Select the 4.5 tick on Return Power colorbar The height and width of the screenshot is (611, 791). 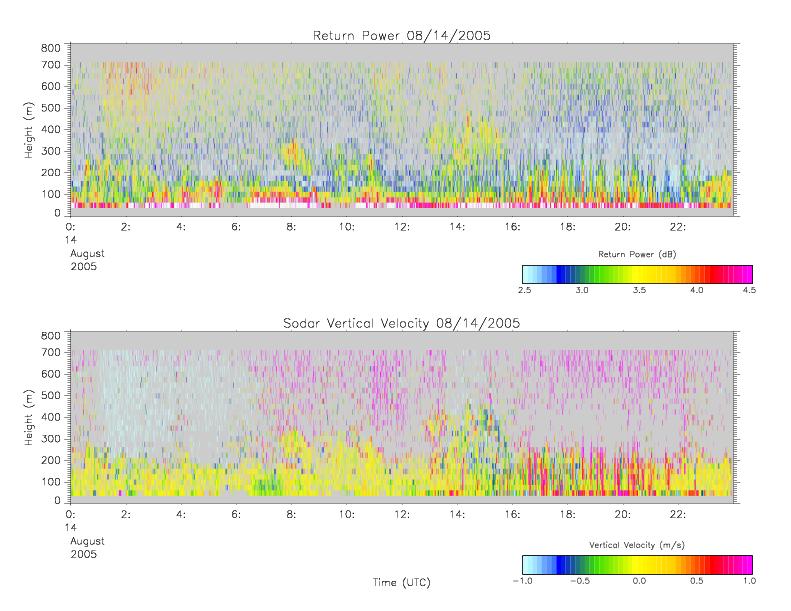(749, 290)
